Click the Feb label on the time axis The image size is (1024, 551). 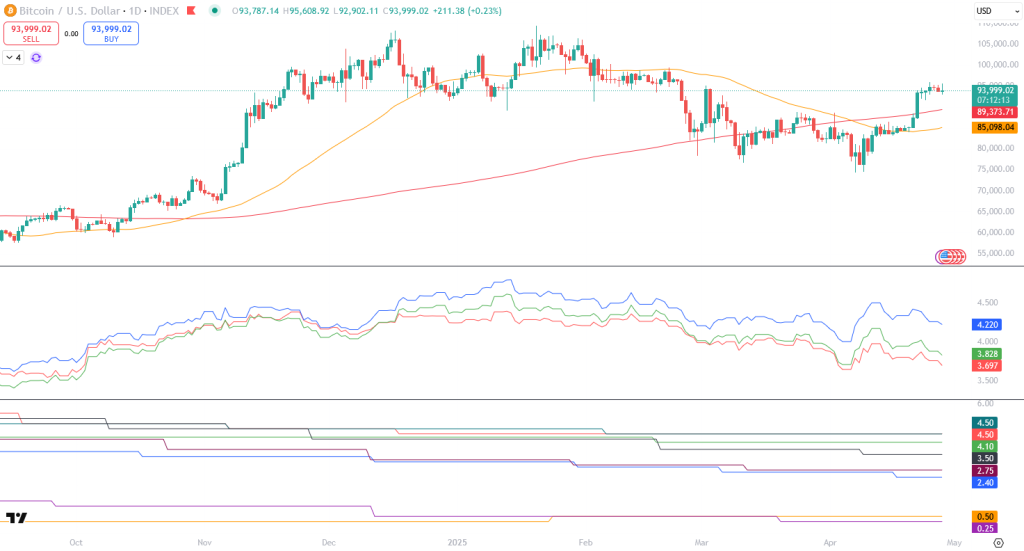click(585, 543)
